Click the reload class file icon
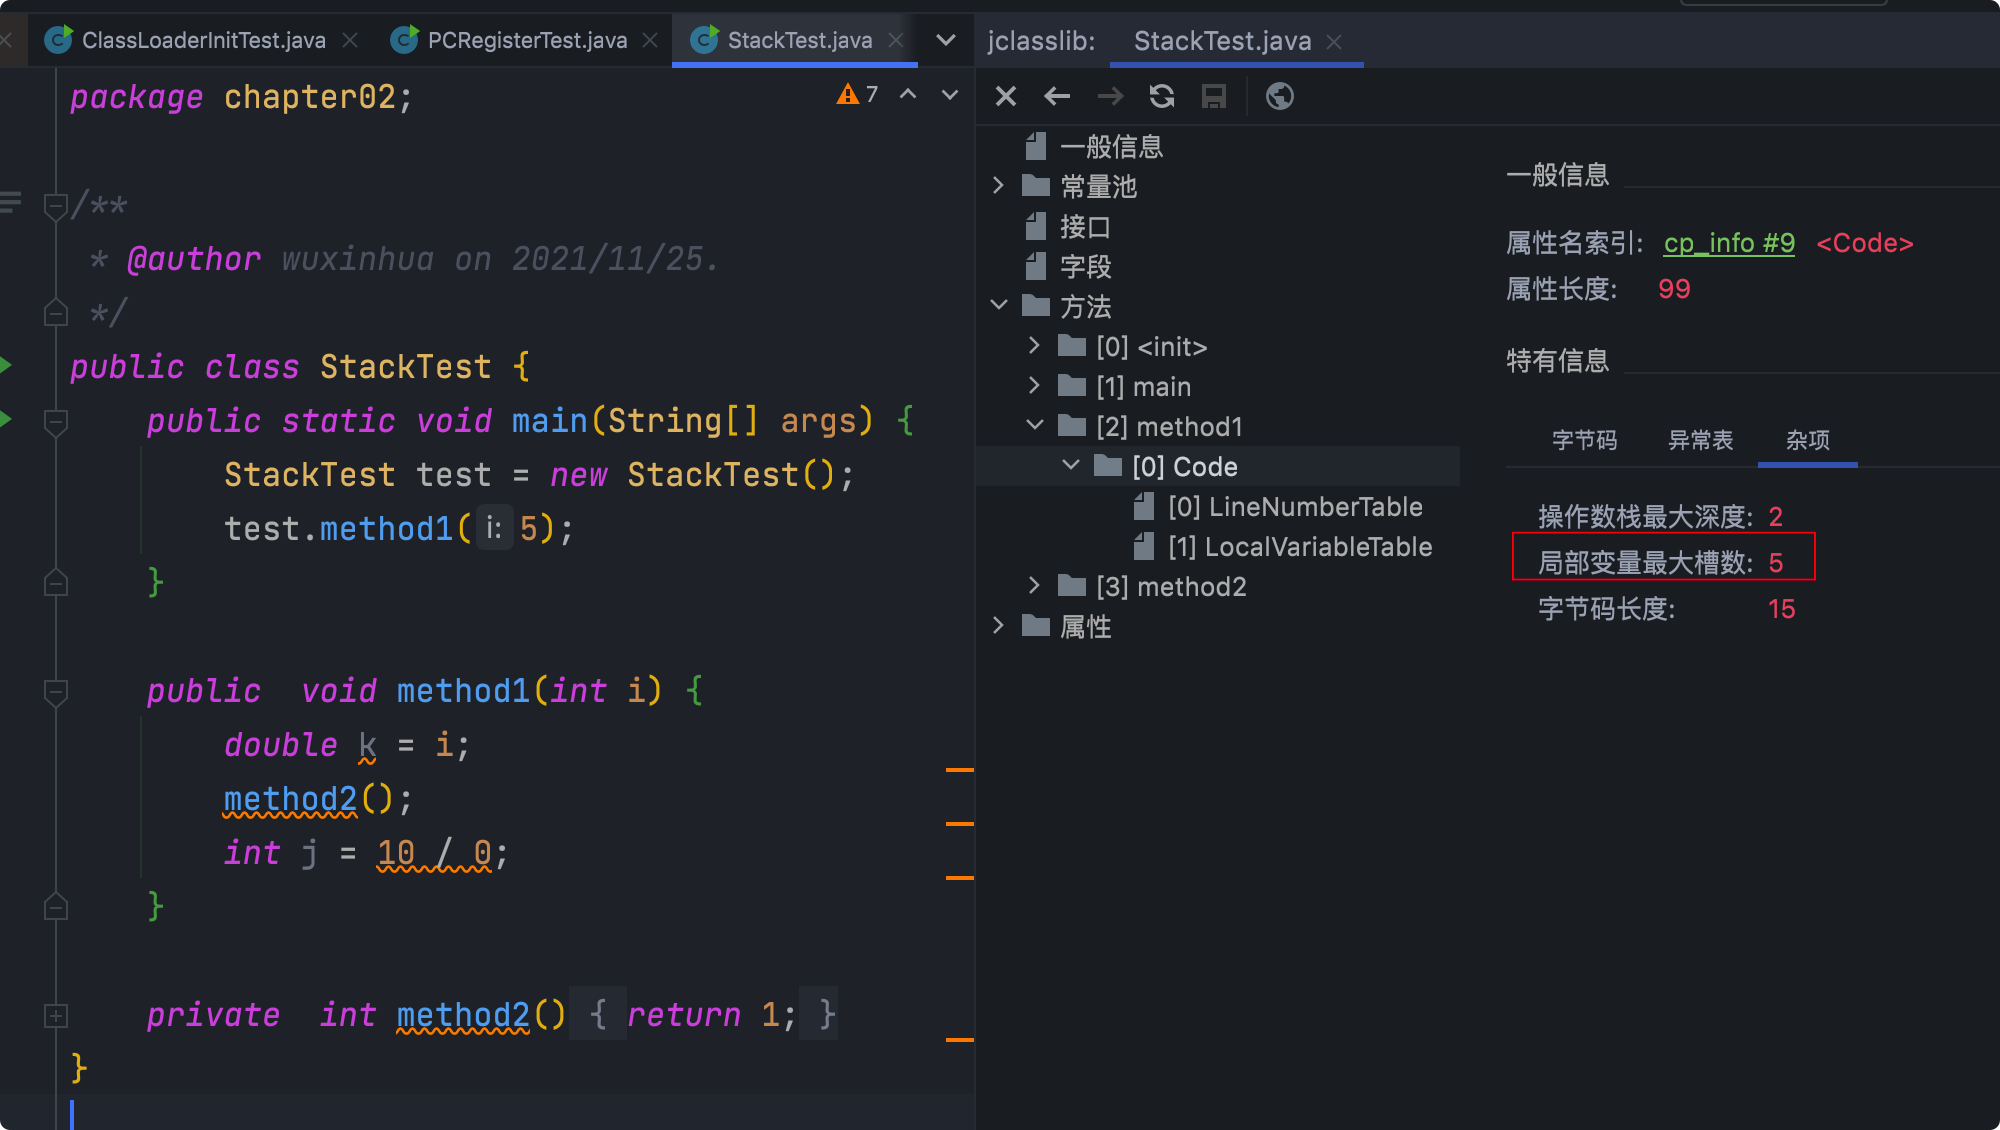This screenshot has height=1130, width=2000. click(x=1162, y=96)
